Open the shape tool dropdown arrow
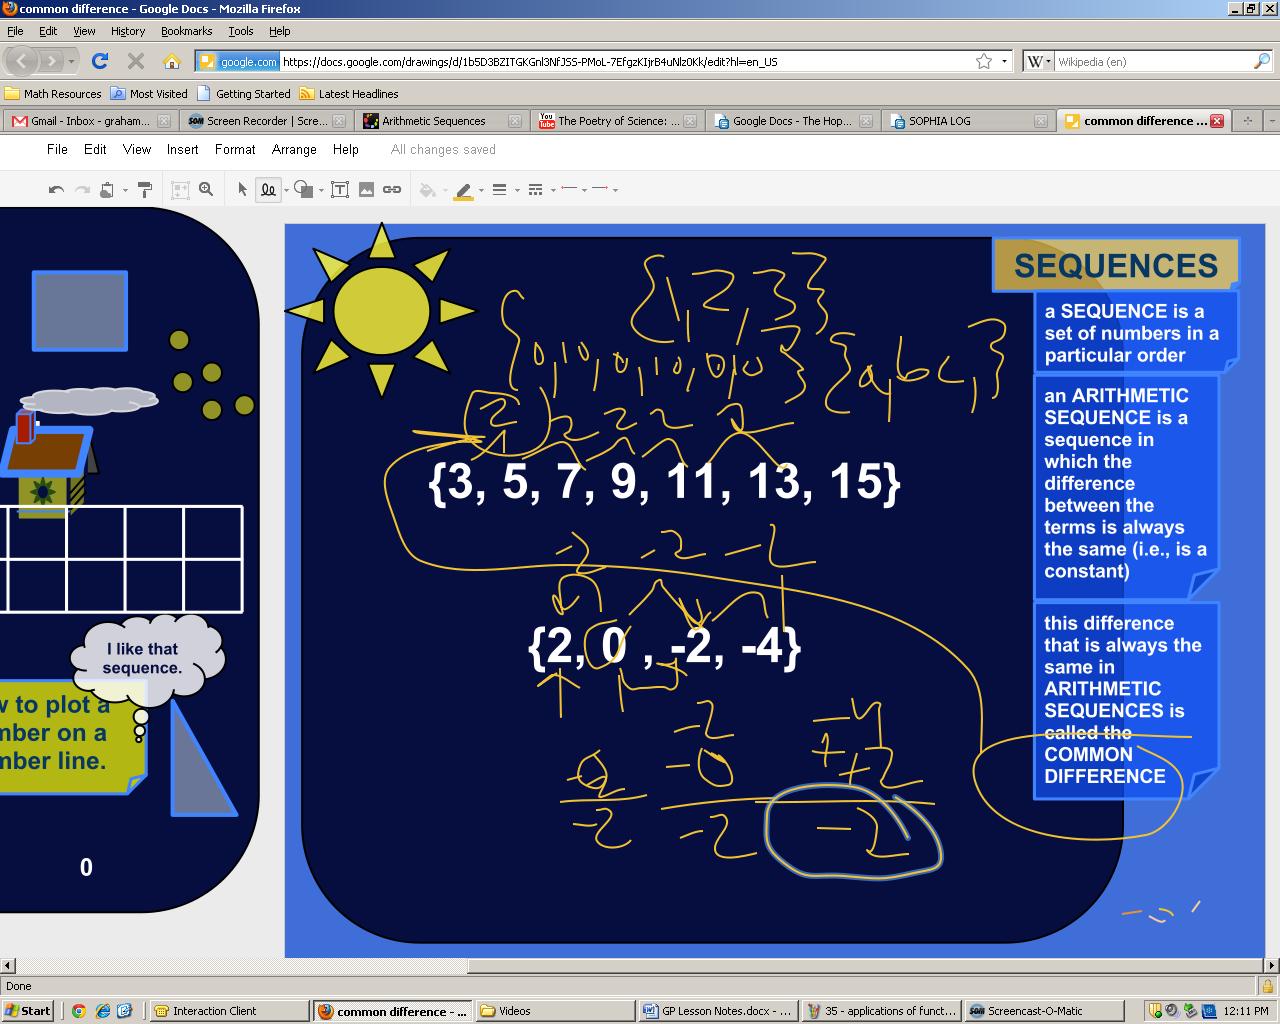The width and height of the screenshot is (1280, 1024). (321, 190)
